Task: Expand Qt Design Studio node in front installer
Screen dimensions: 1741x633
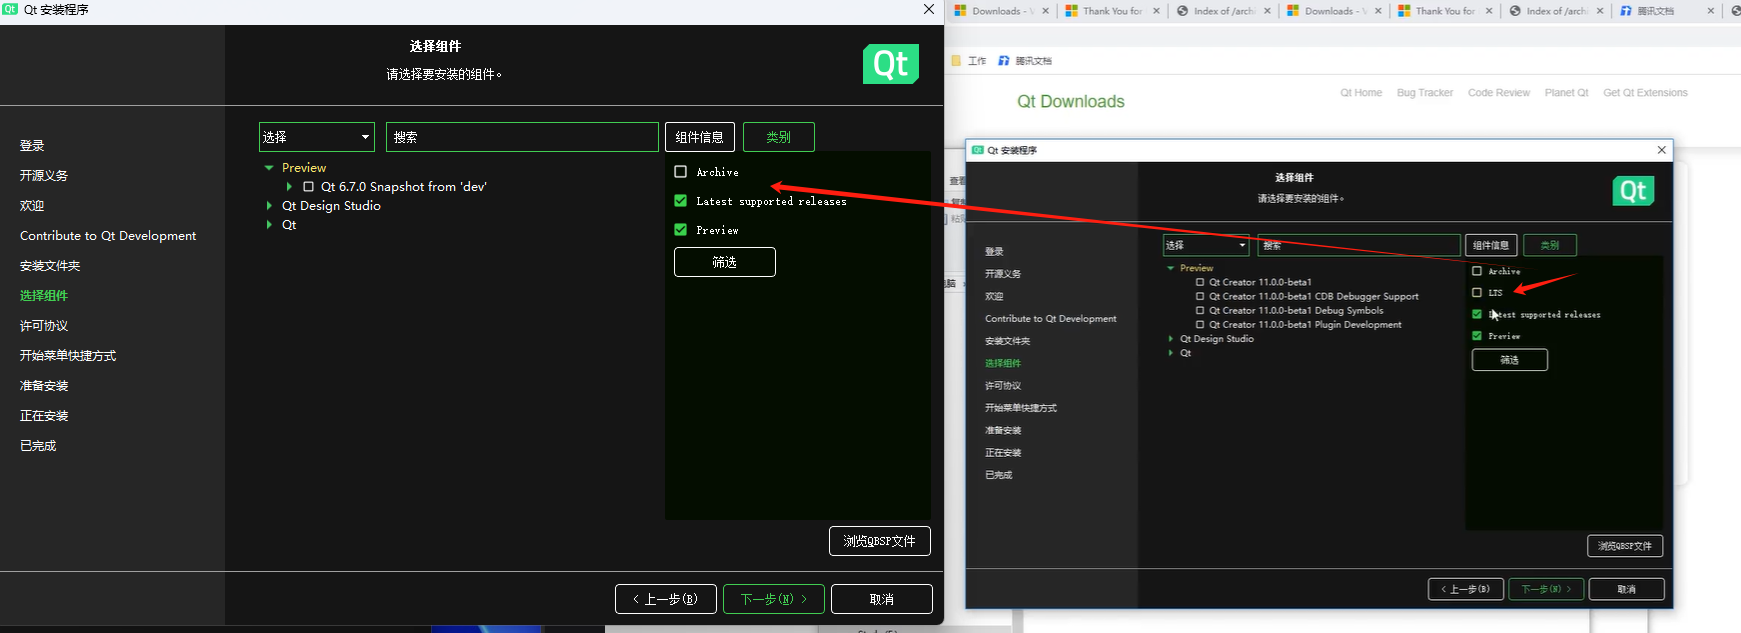Action: 269,206
